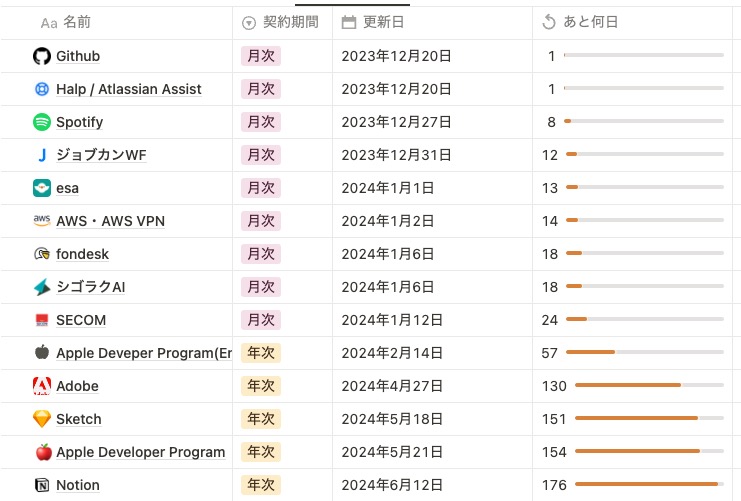Select the value 24 in SECOM row
Viewport: 741px width, 501px height.
pos(550,320)
